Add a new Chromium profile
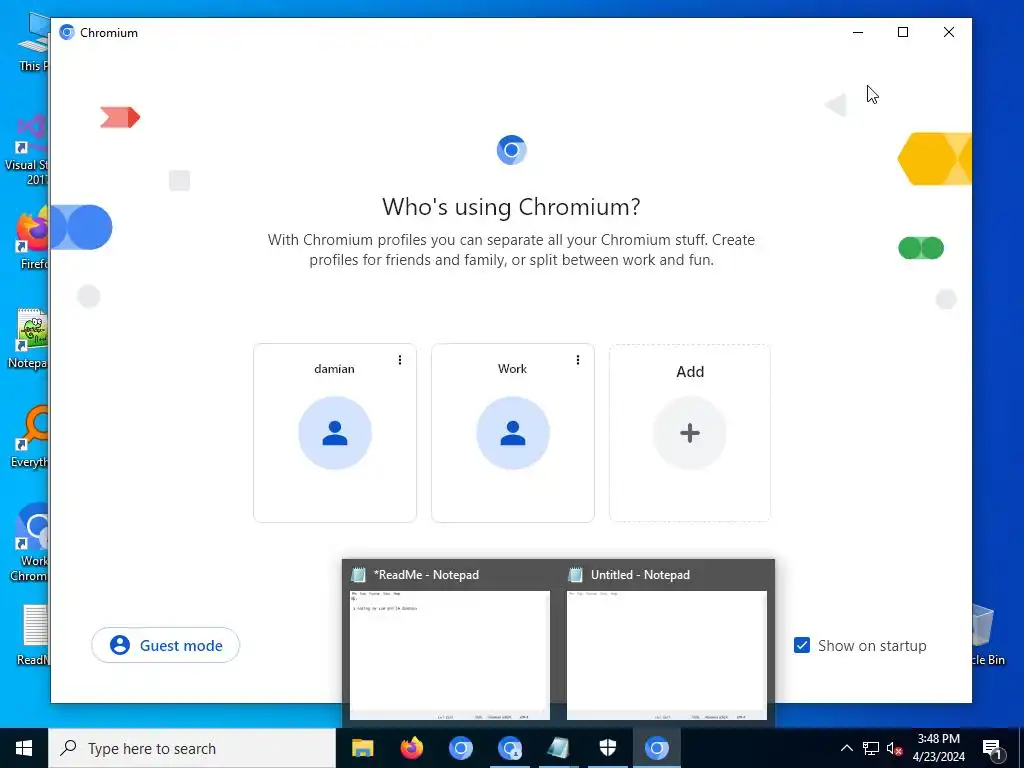 tap(690, 433)
